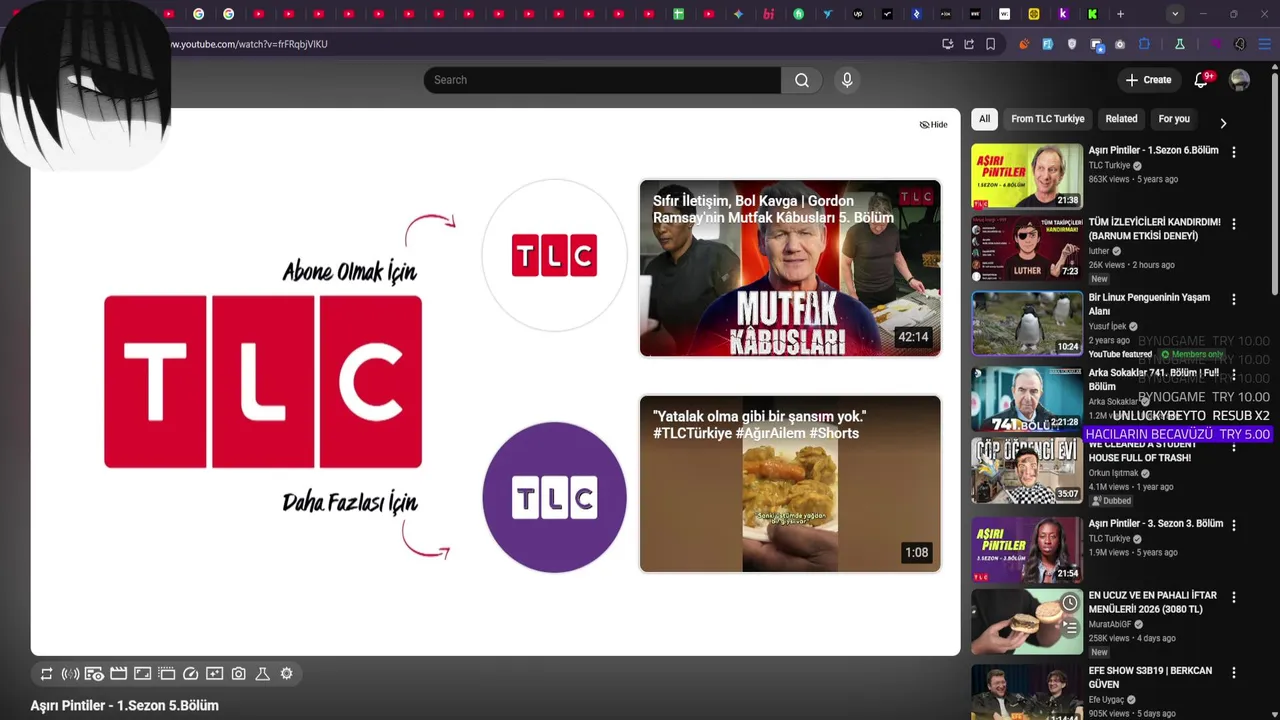The width and height of the screenshot is (1280, 720).
Task: Click the green flask extension icon
Action: click(x=1179, y=44)
